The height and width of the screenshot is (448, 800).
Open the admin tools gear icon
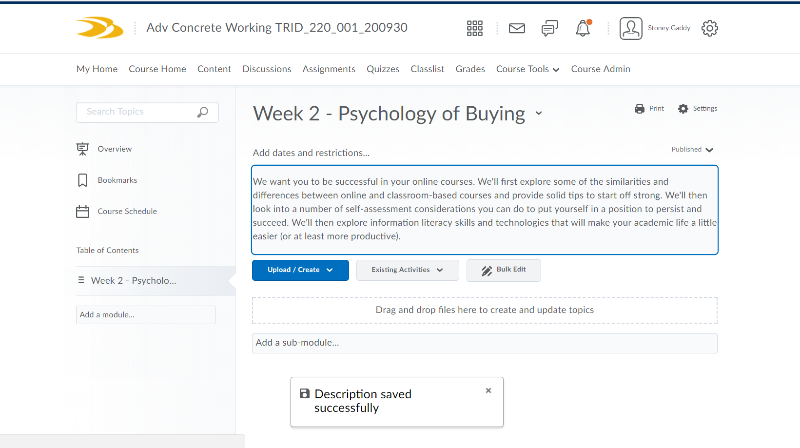point(710,28)
